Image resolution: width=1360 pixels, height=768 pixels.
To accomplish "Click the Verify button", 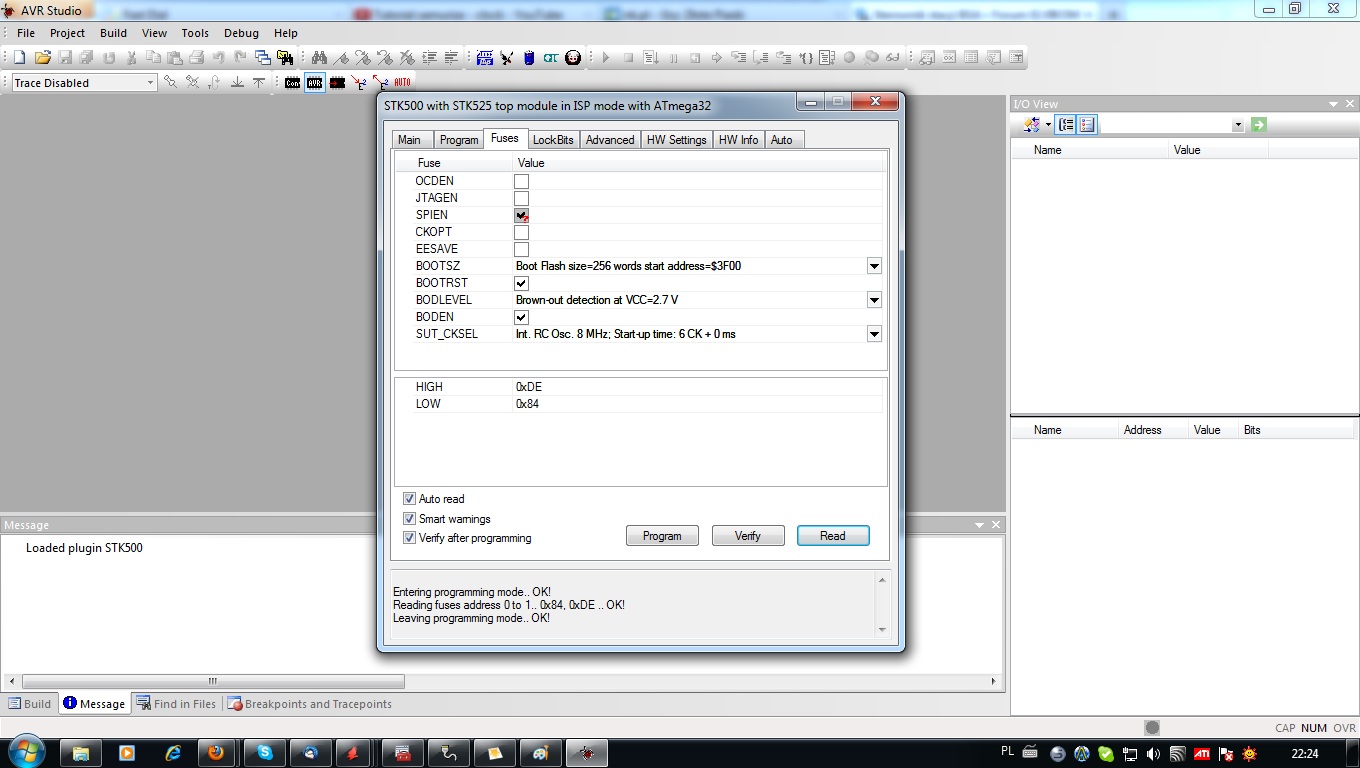I will pyautogui.click(x=748, y=536).
